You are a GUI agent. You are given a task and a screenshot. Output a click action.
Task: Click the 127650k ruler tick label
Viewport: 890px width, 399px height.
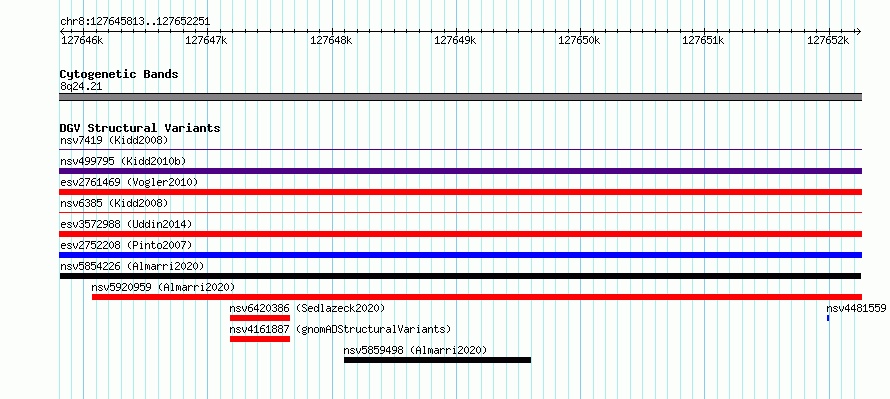click(580, 41)
